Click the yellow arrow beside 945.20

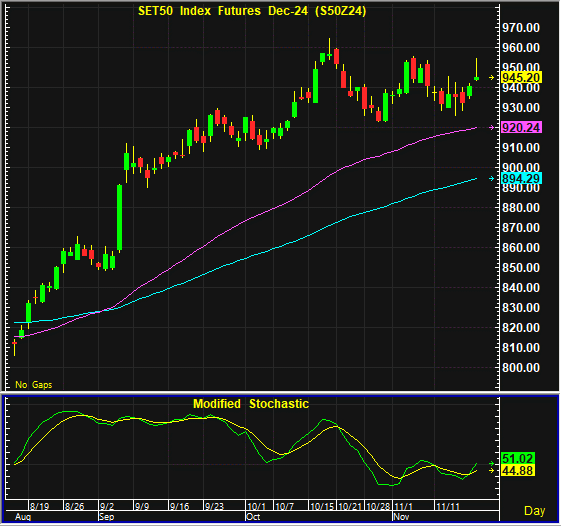click(492, 78)
